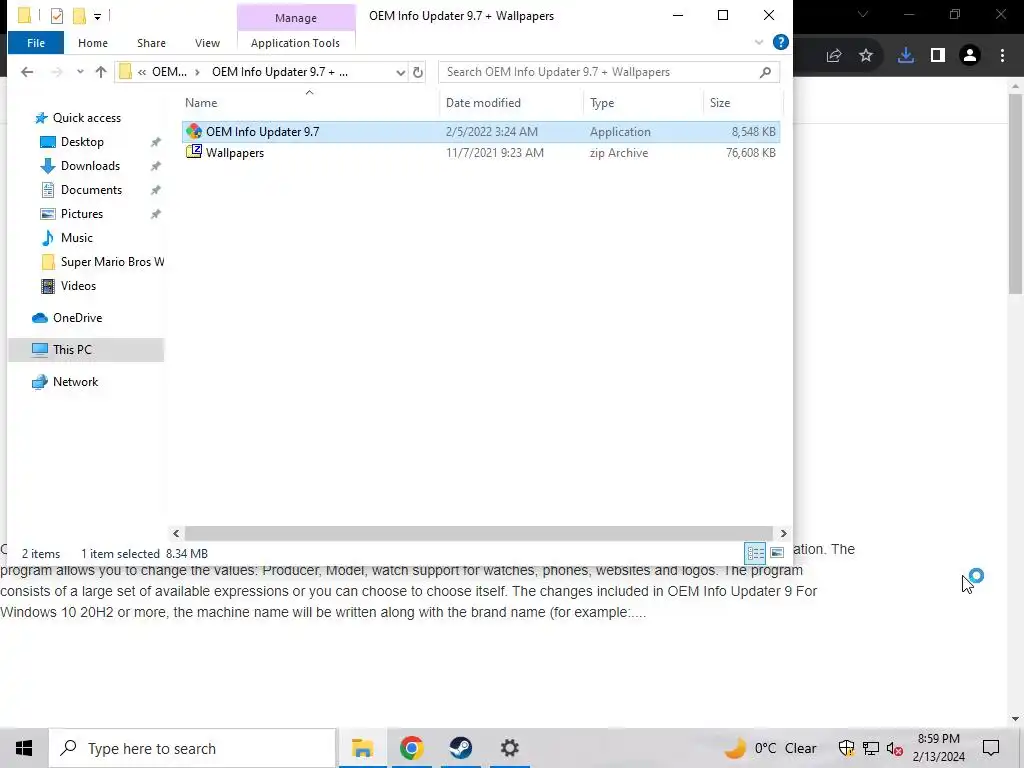Open Chrome three-dot menu

[x=1002, y=56]
